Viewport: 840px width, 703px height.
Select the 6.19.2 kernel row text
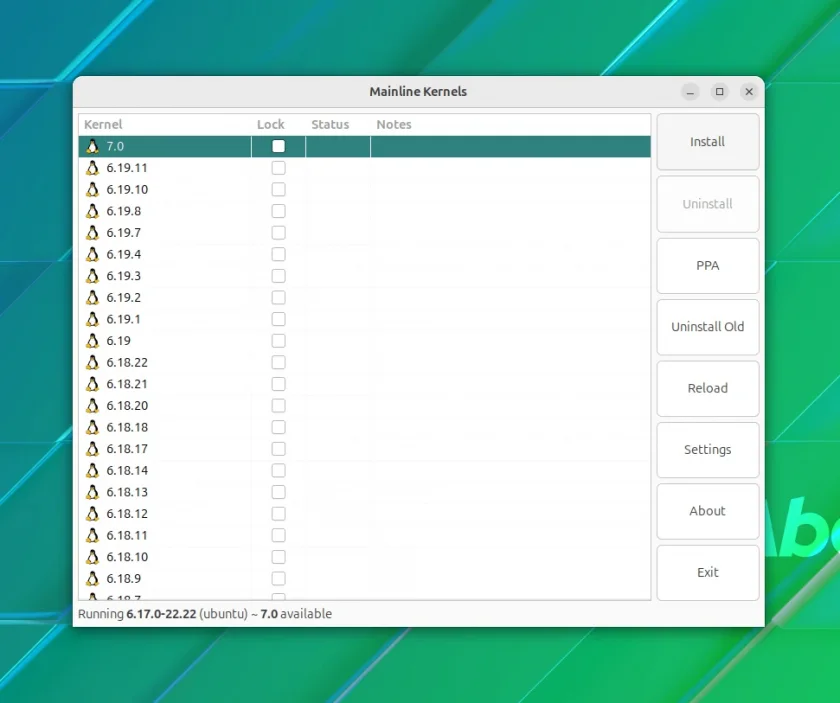[x=123, y=297]
